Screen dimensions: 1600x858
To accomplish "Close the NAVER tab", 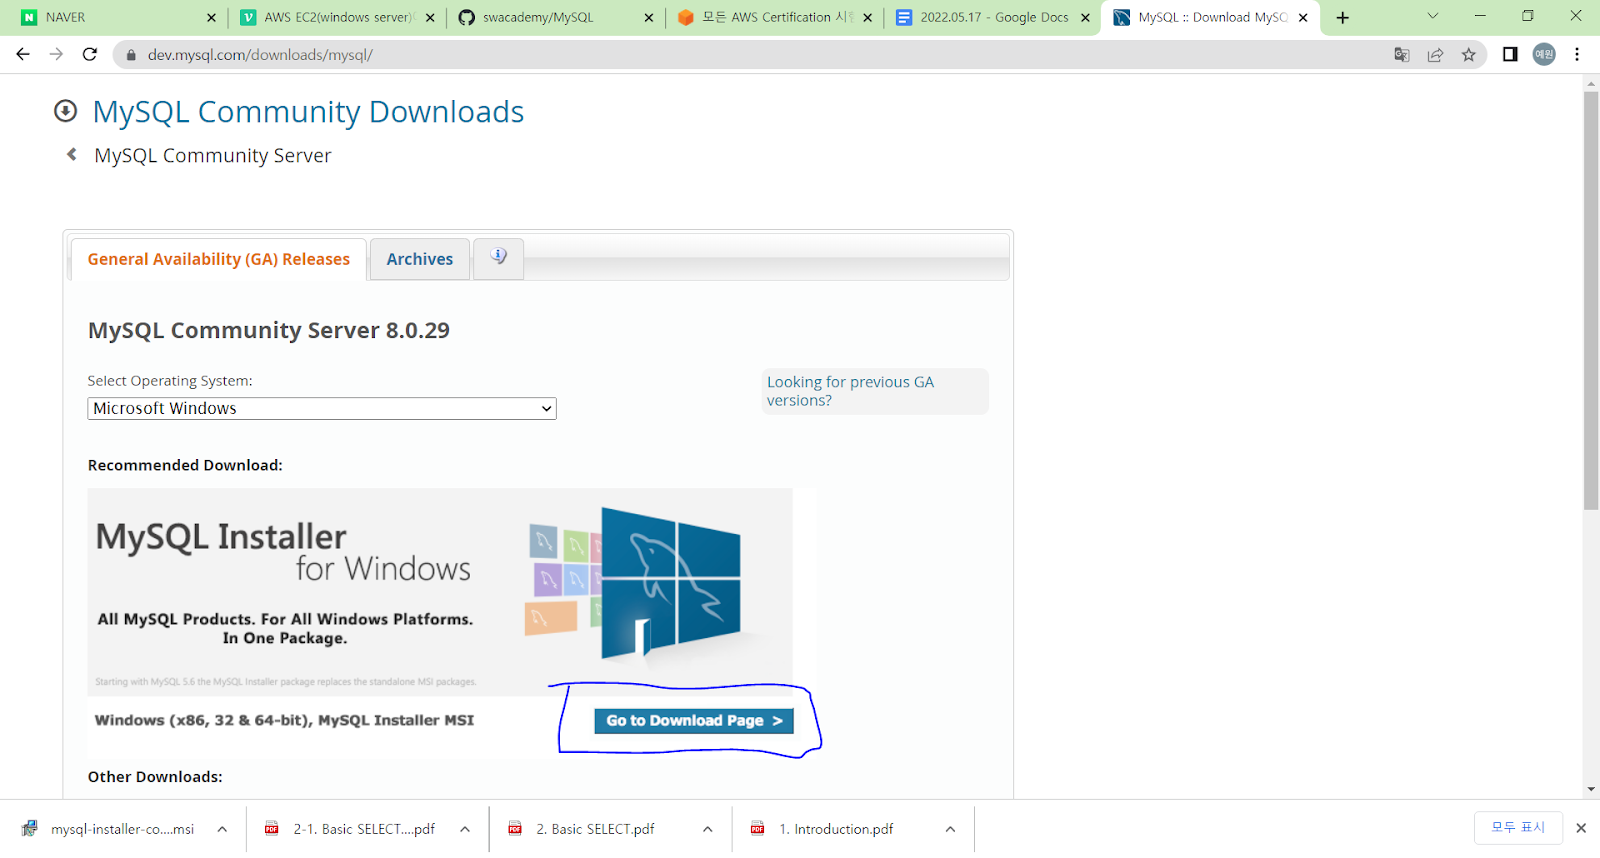I will coord(211,17).
